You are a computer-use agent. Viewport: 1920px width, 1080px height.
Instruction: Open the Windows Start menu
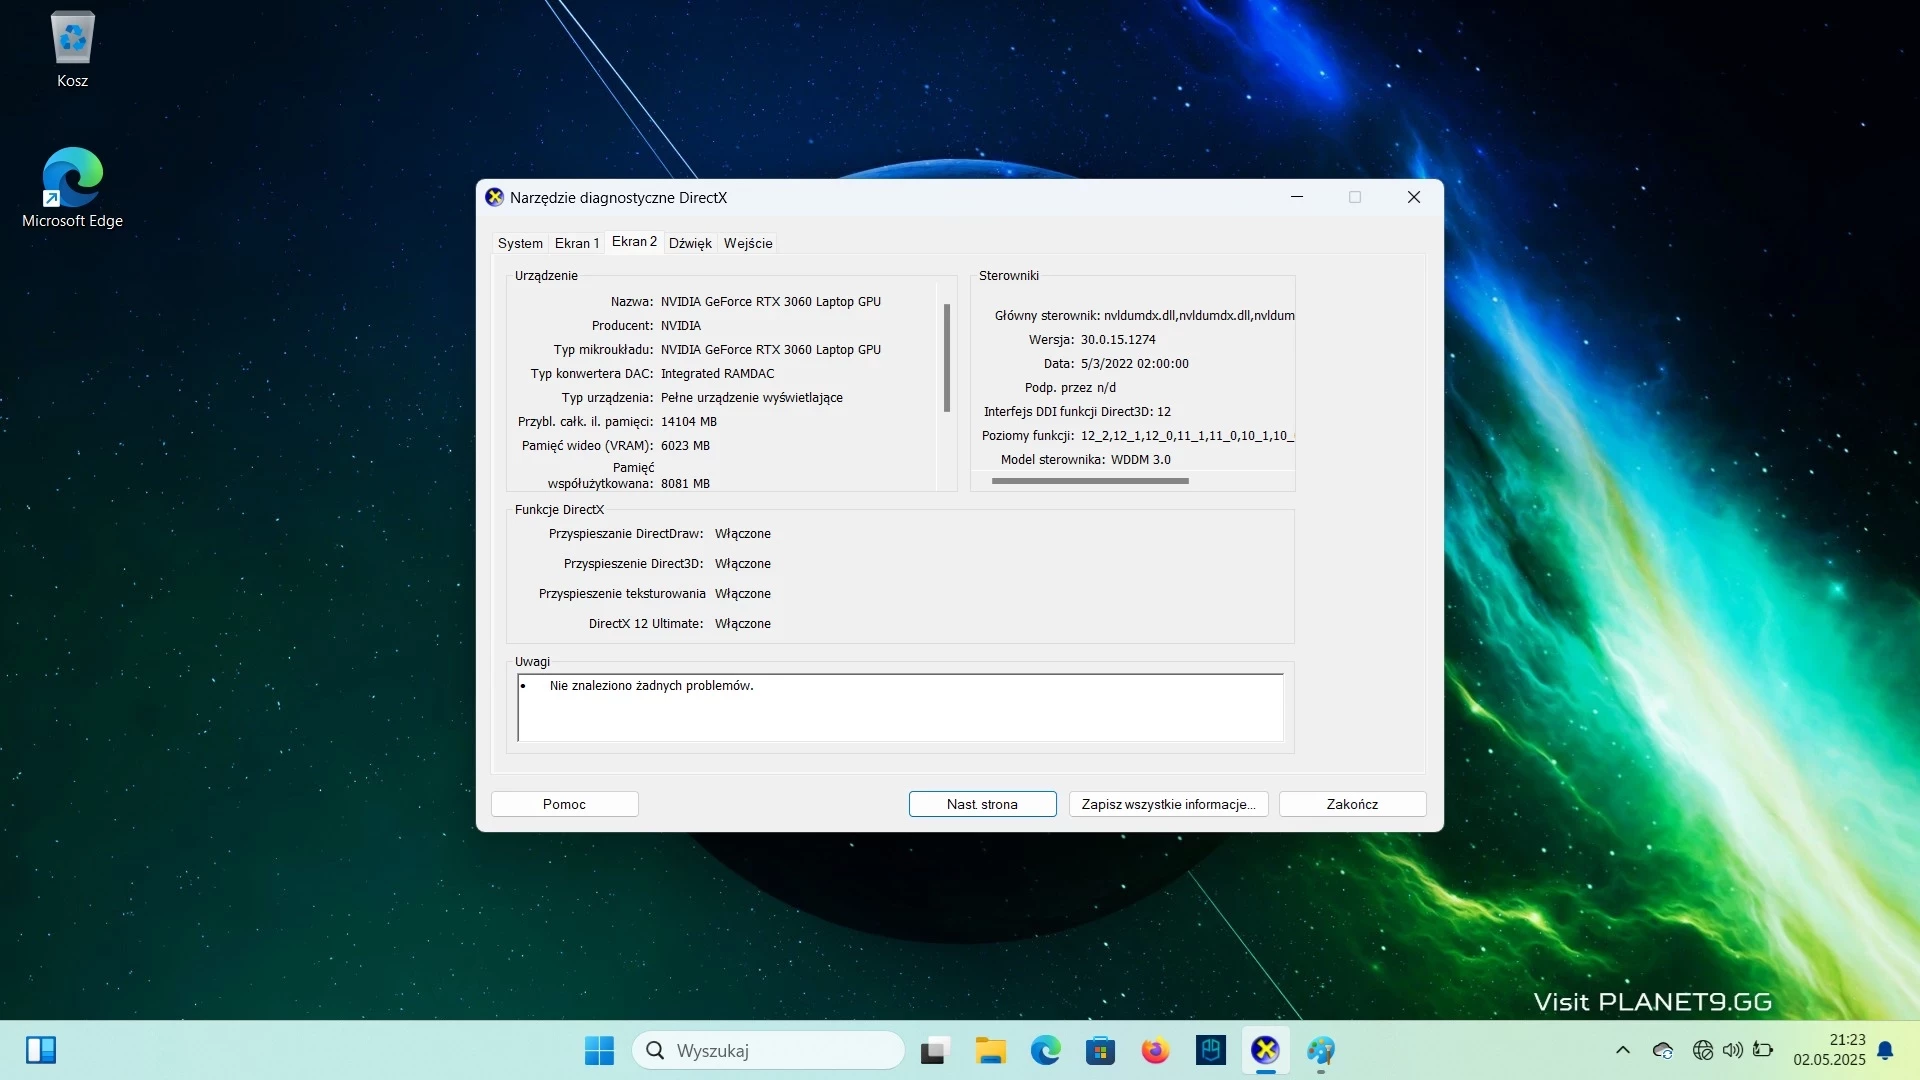pos(599,1050)
